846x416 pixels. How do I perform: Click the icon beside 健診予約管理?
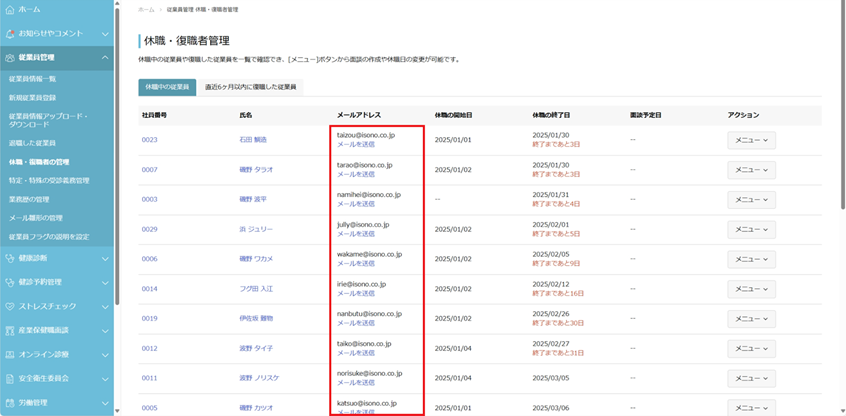coord(9,282)
